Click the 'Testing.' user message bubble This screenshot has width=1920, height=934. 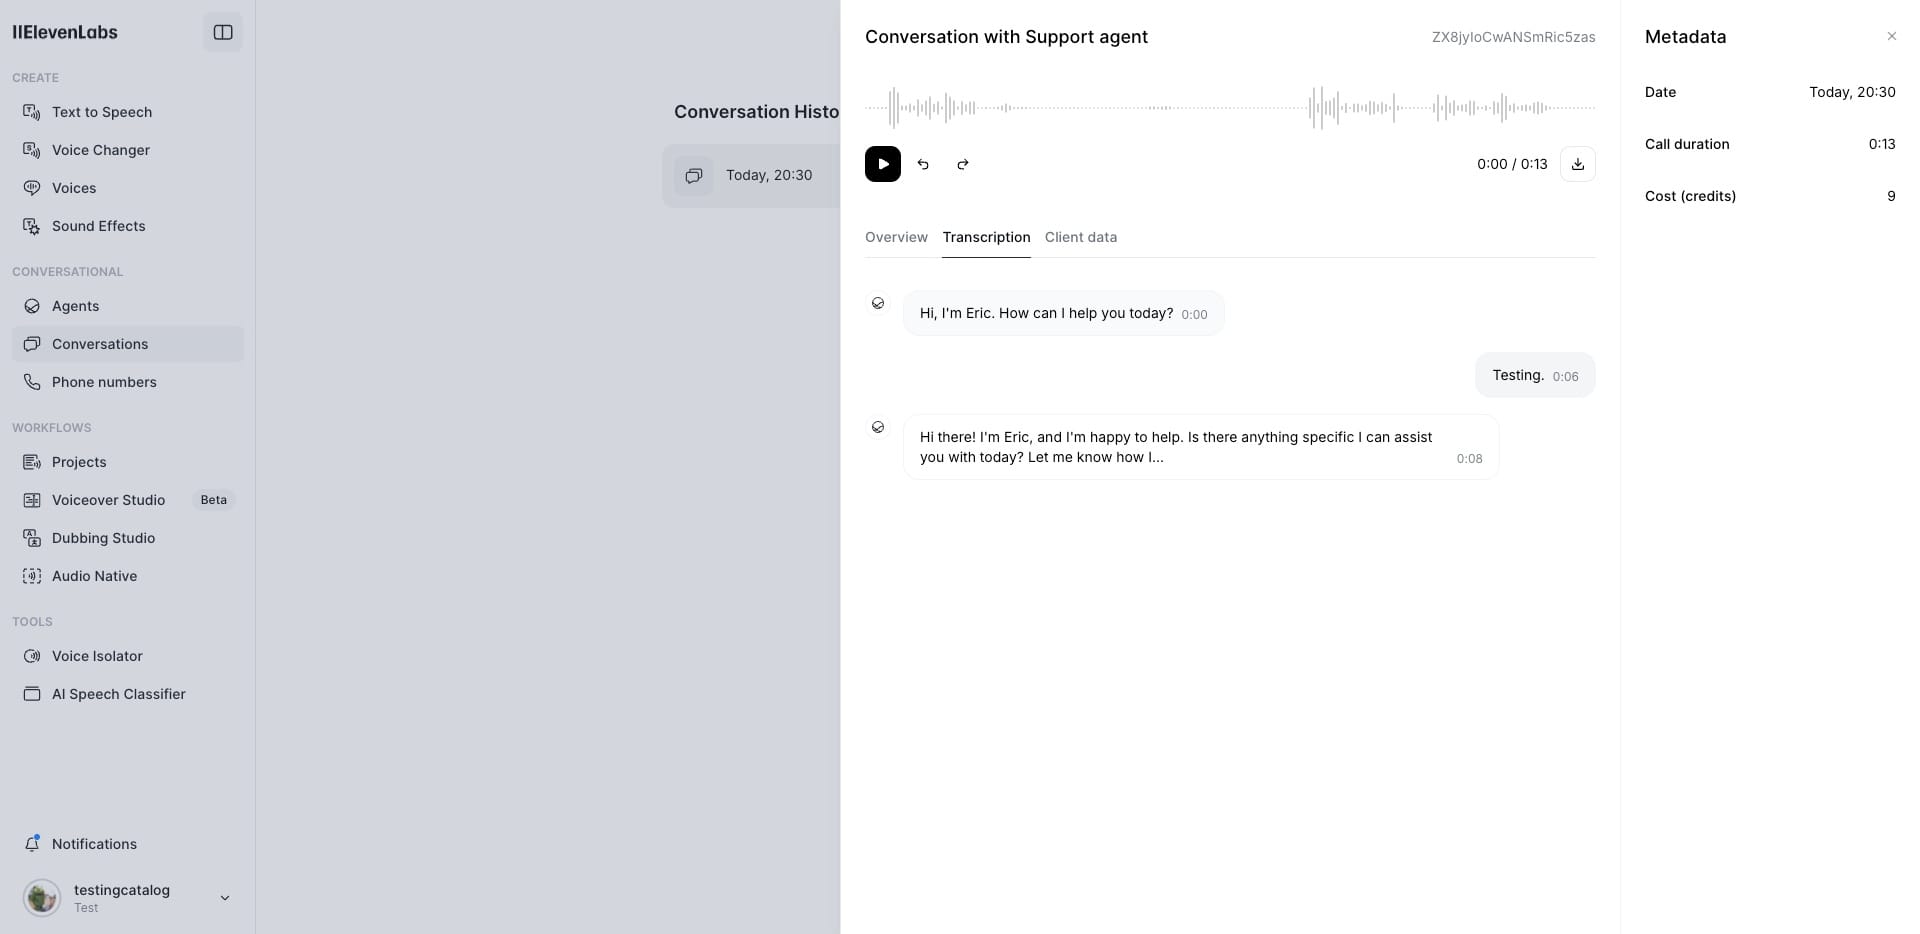1535,375
